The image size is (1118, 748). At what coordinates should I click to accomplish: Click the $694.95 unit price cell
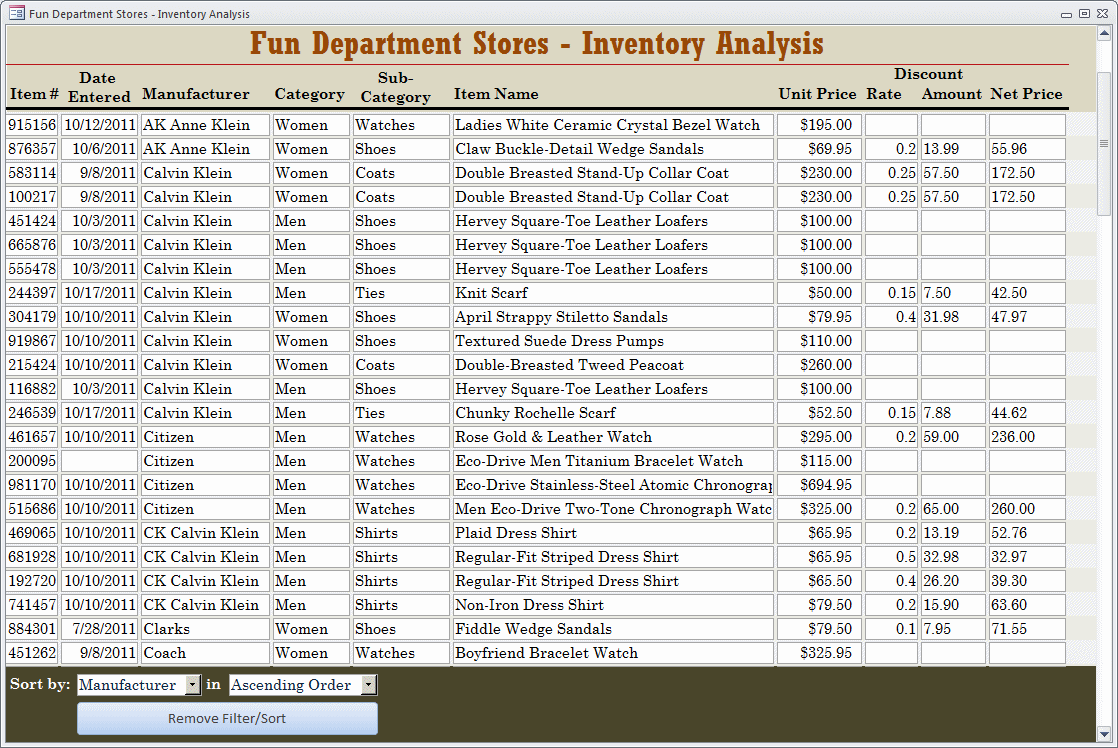point(819,485)
